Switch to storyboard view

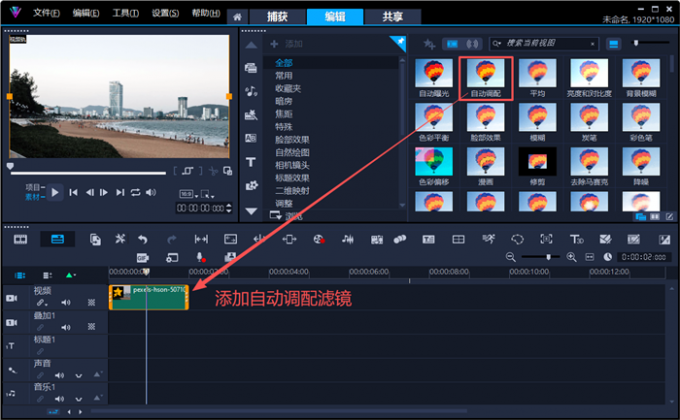(20, 239)
